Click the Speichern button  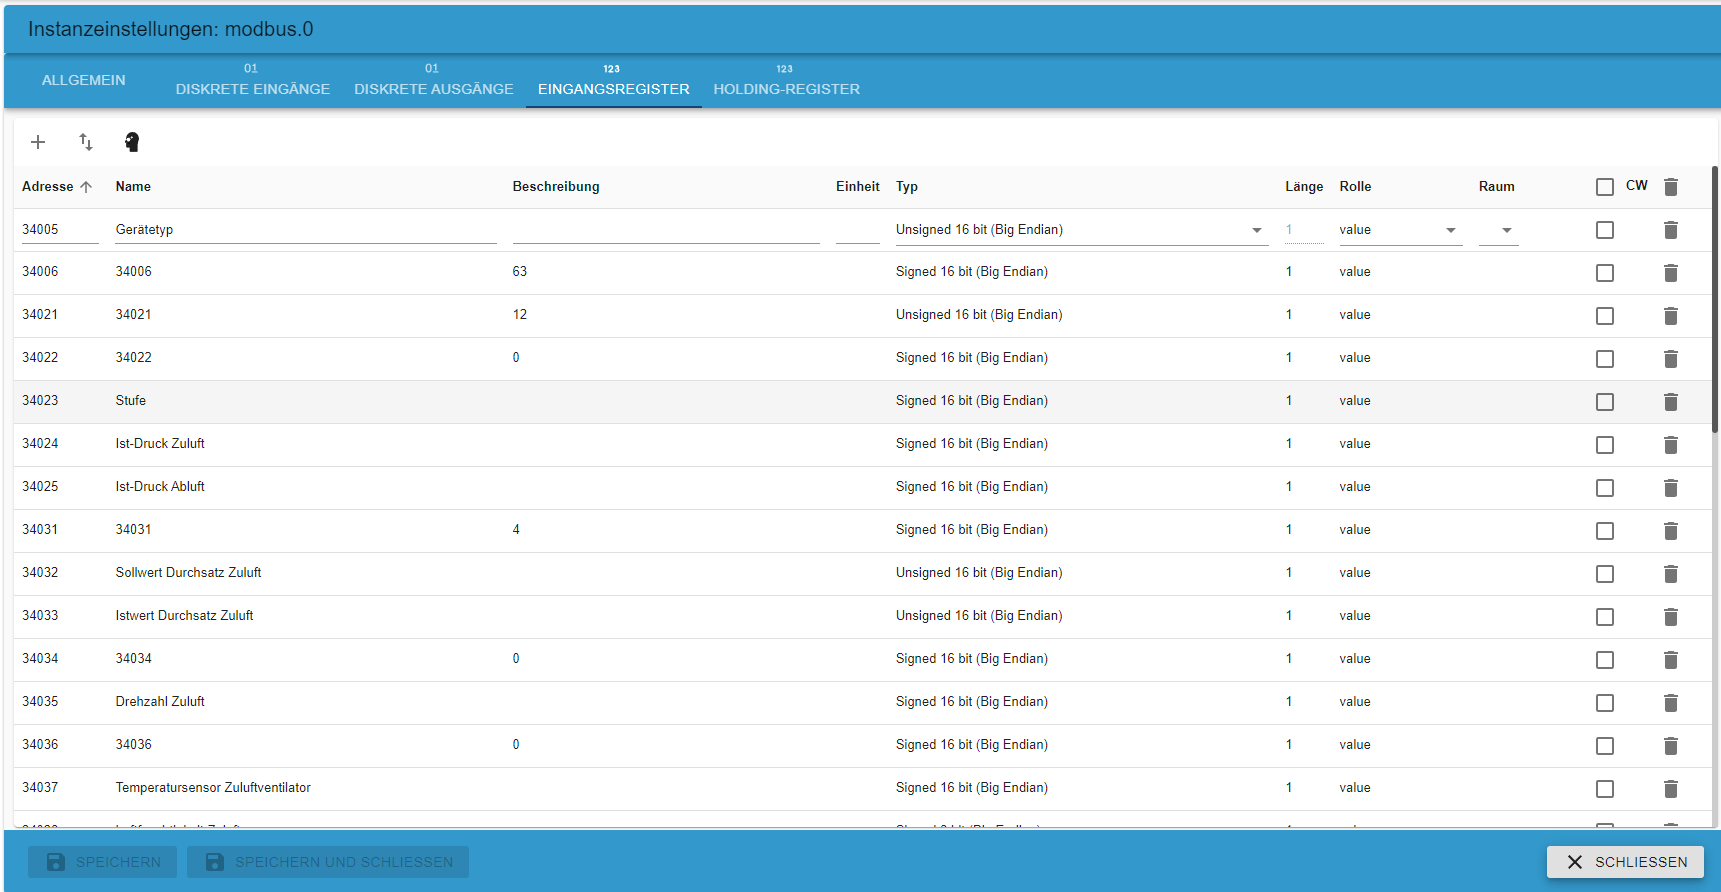click(x=102, y=862)
